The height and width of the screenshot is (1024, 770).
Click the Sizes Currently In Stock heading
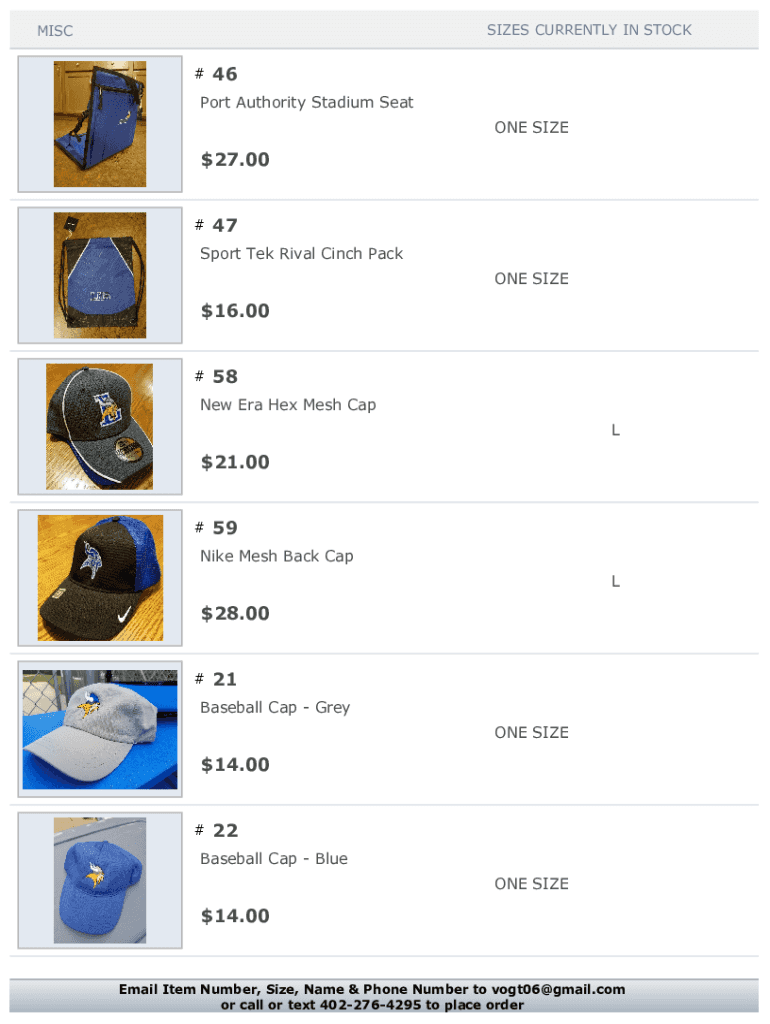point(589,30)
